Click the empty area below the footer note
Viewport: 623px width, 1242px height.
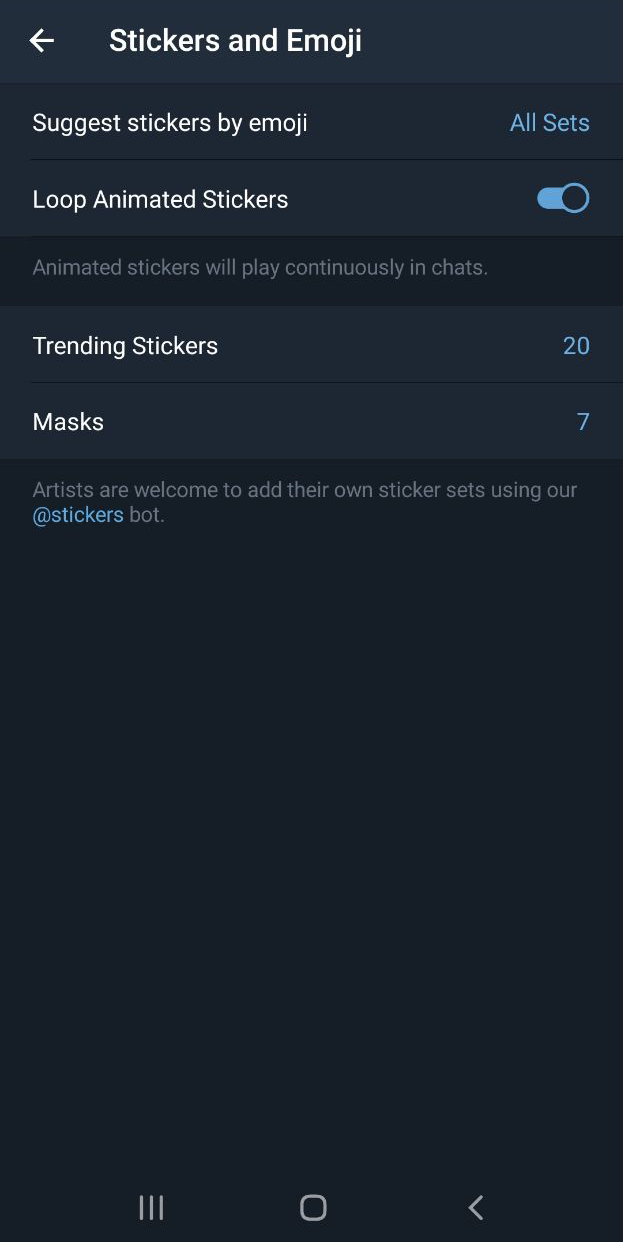click(311, 800)
